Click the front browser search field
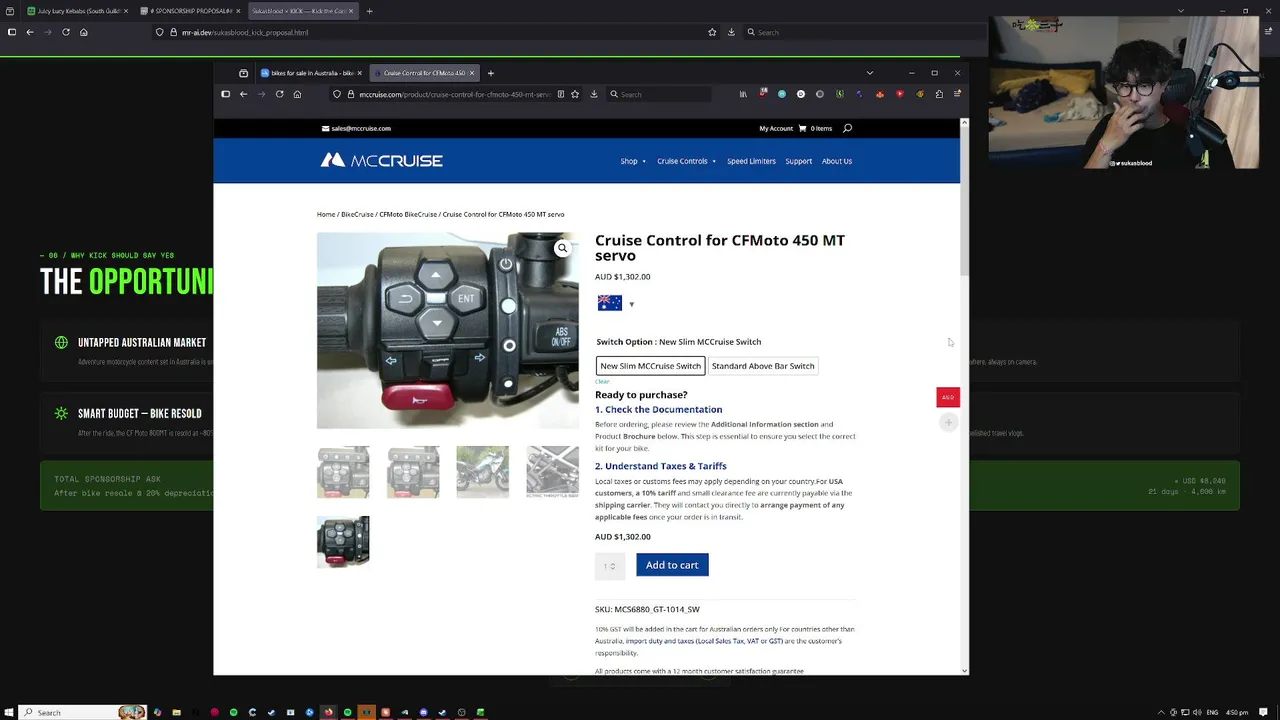The width and height of the screenshot is (1280, 720). point(660,94)
